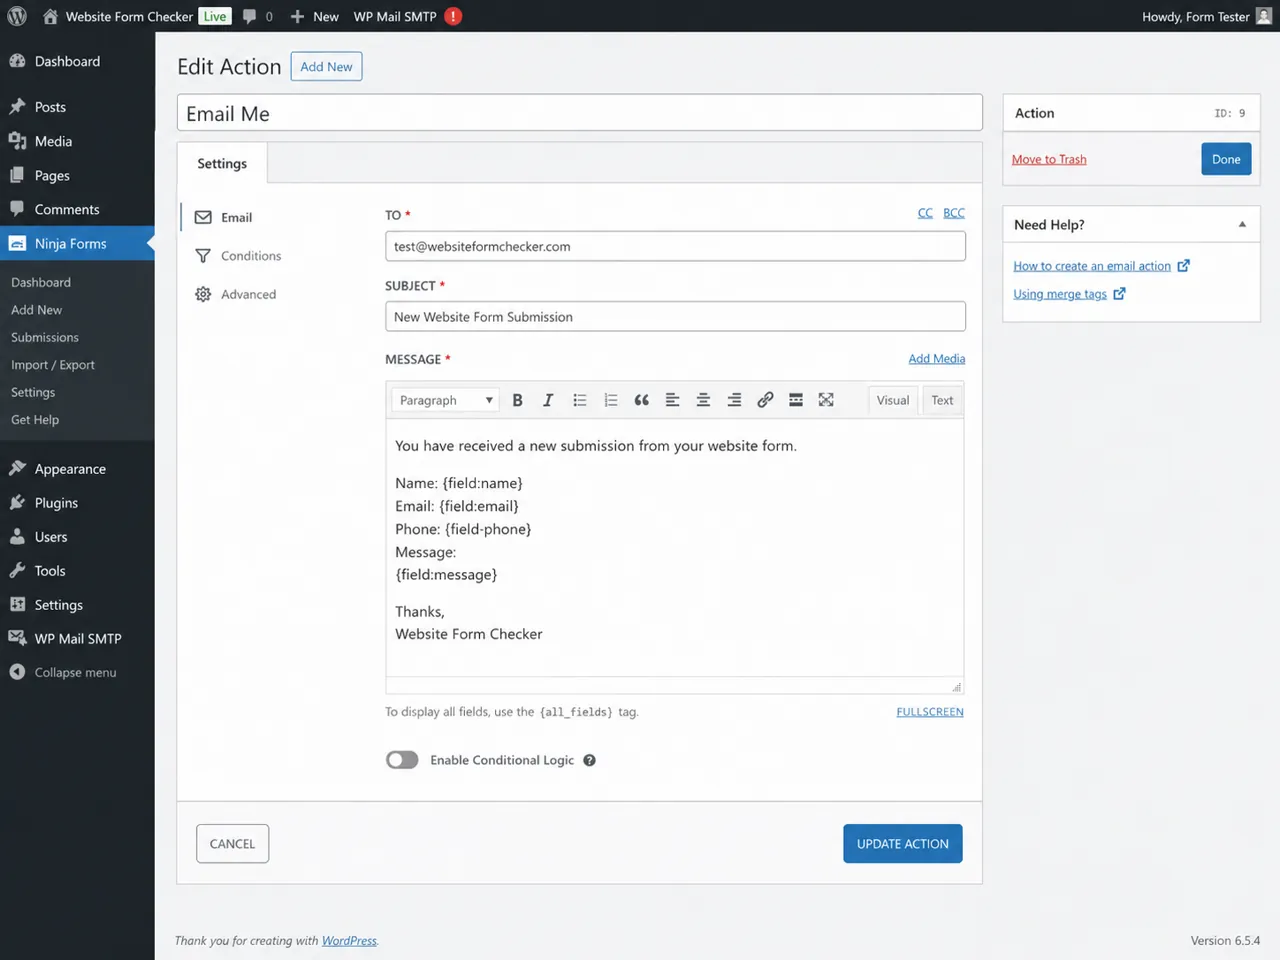Align text center in message editor

tap(703, 400)
